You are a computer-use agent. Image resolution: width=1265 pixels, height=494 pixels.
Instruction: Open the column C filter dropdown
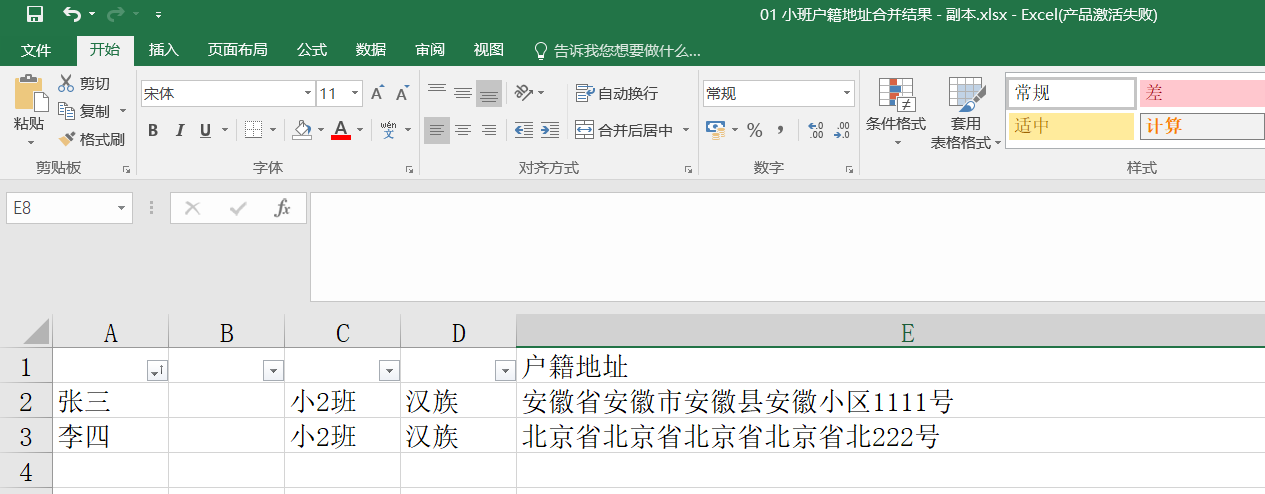[x=389, y=371]
